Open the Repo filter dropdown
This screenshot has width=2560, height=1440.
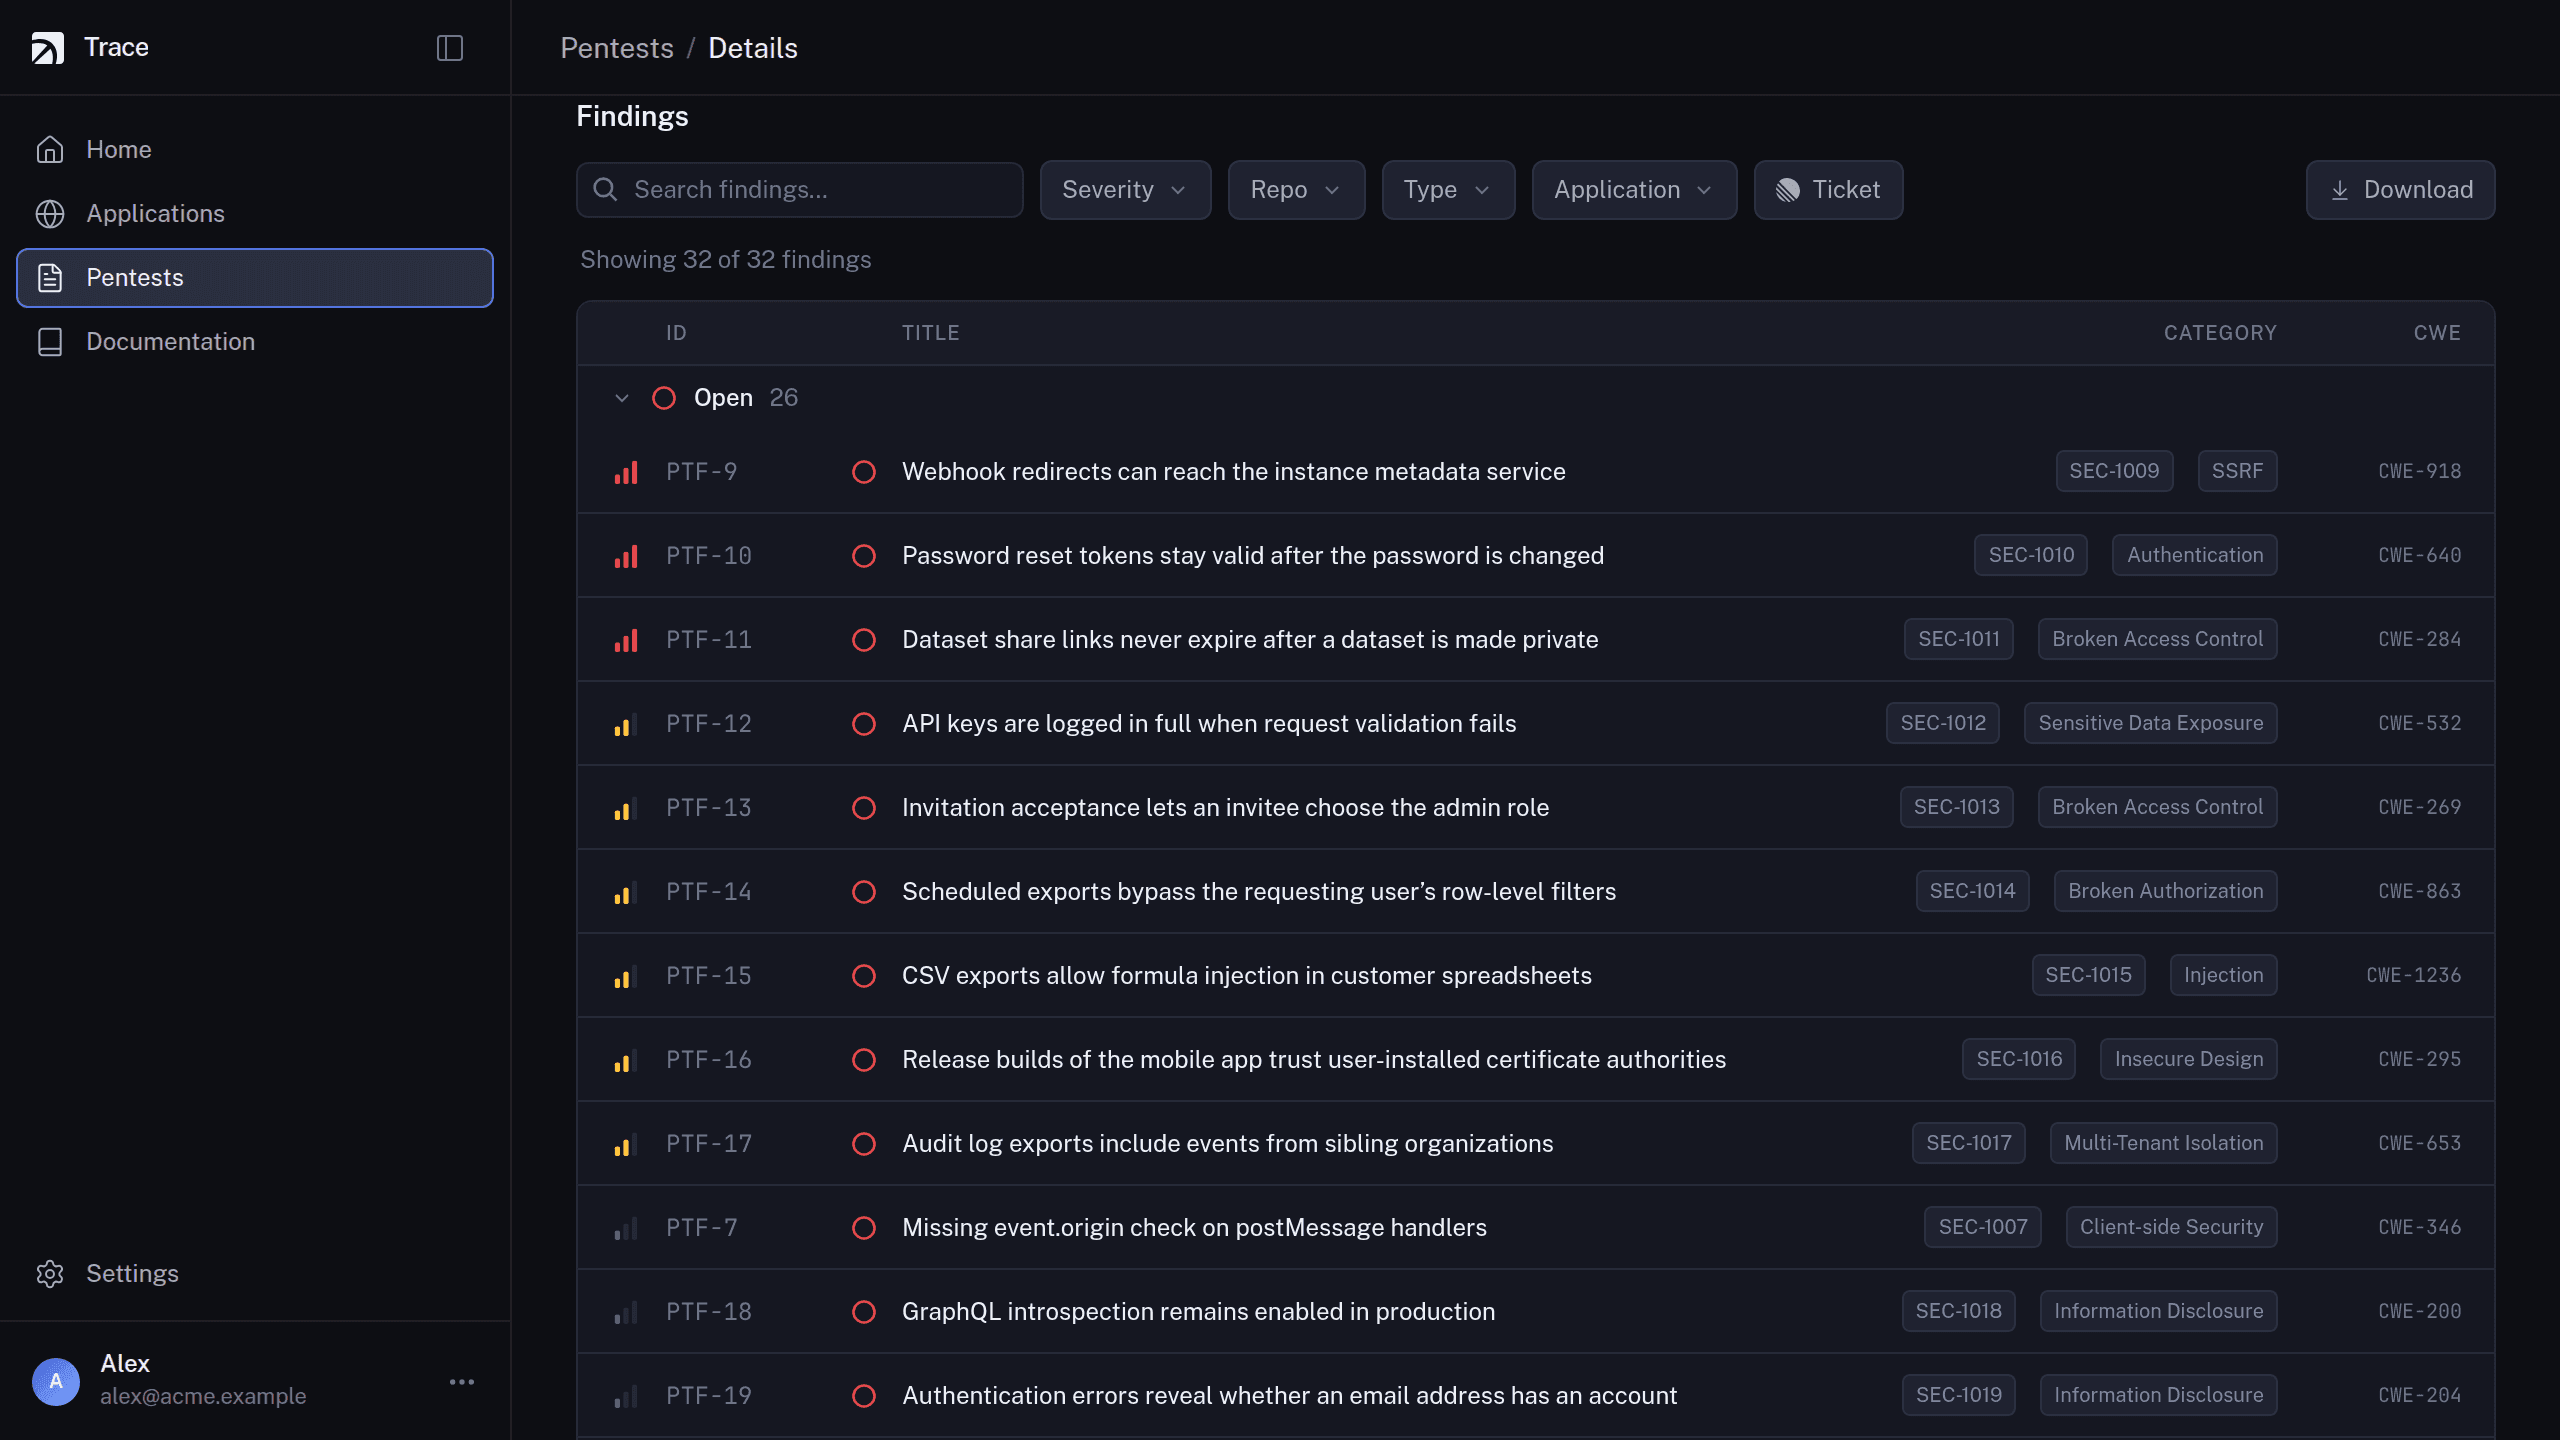[1296, 190]
